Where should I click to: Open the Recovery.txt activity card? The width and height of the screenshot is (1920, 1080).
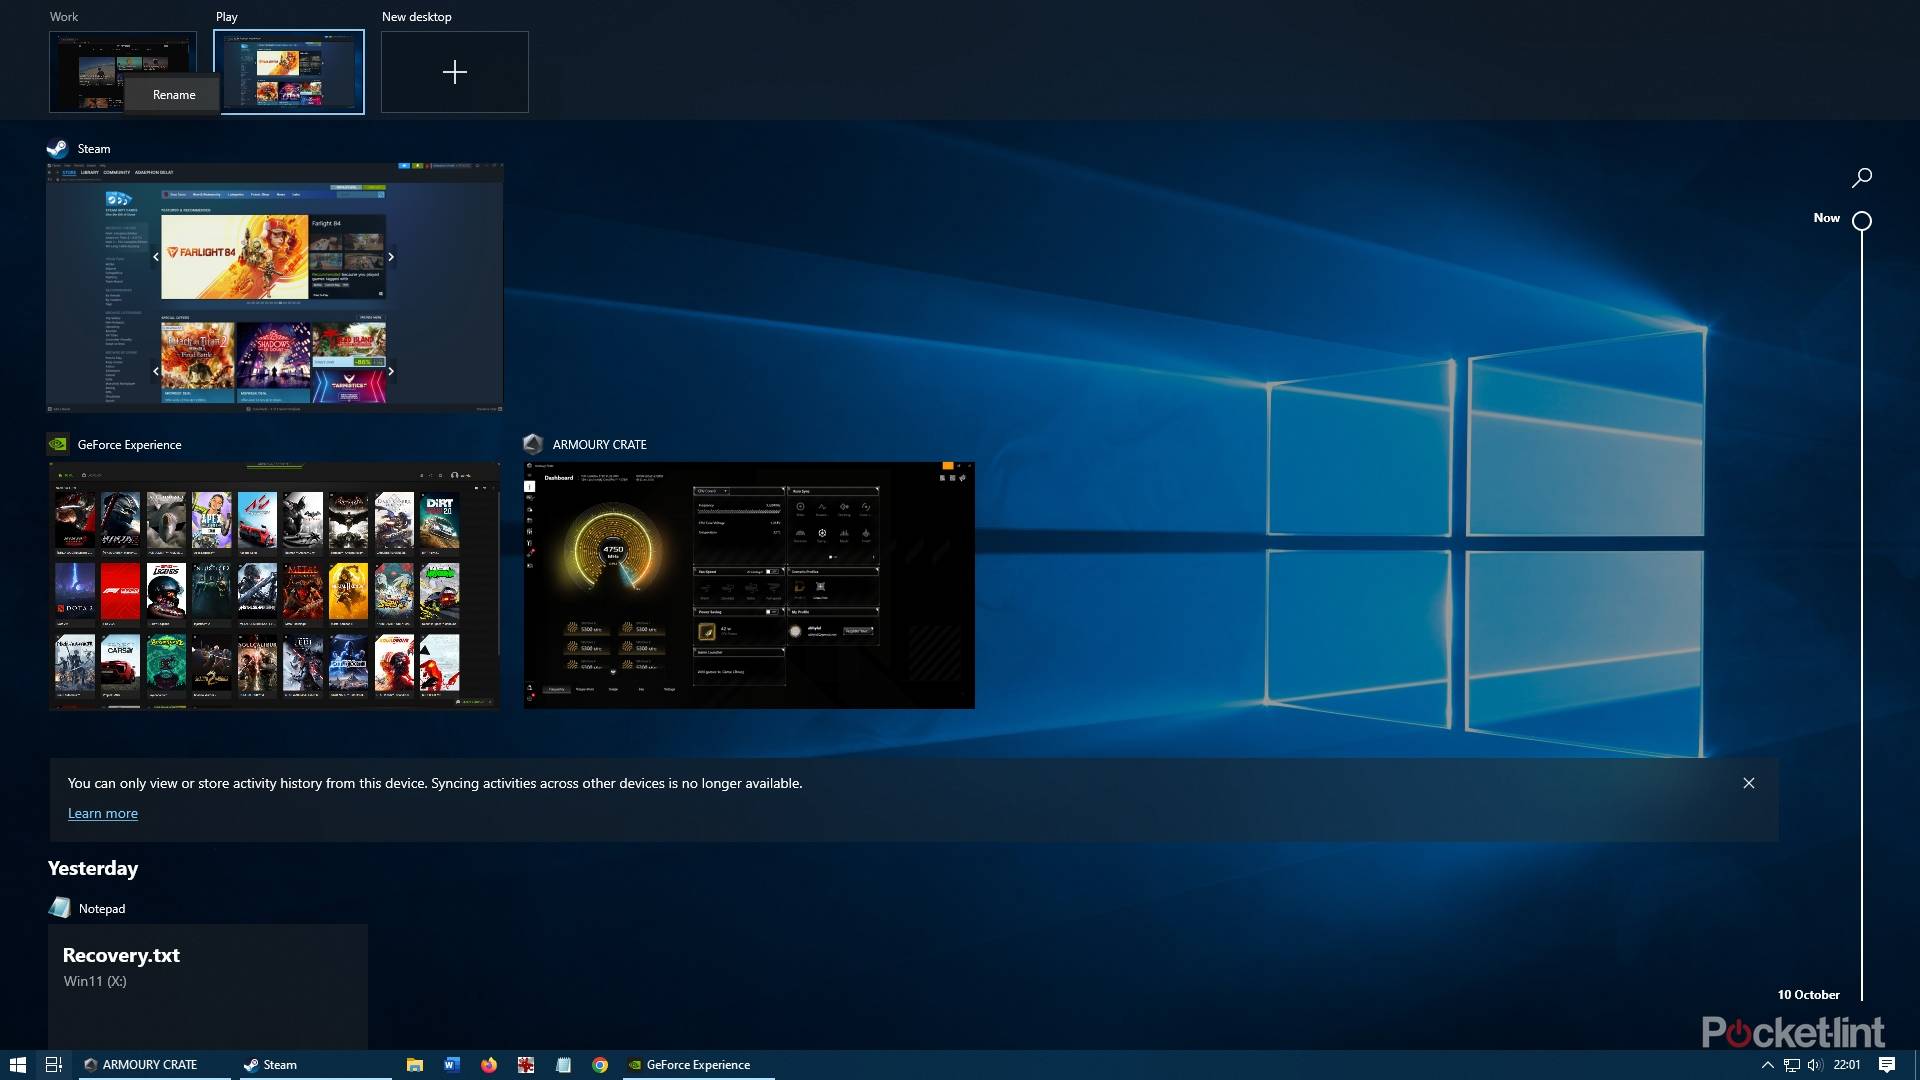tap(208, 986)
